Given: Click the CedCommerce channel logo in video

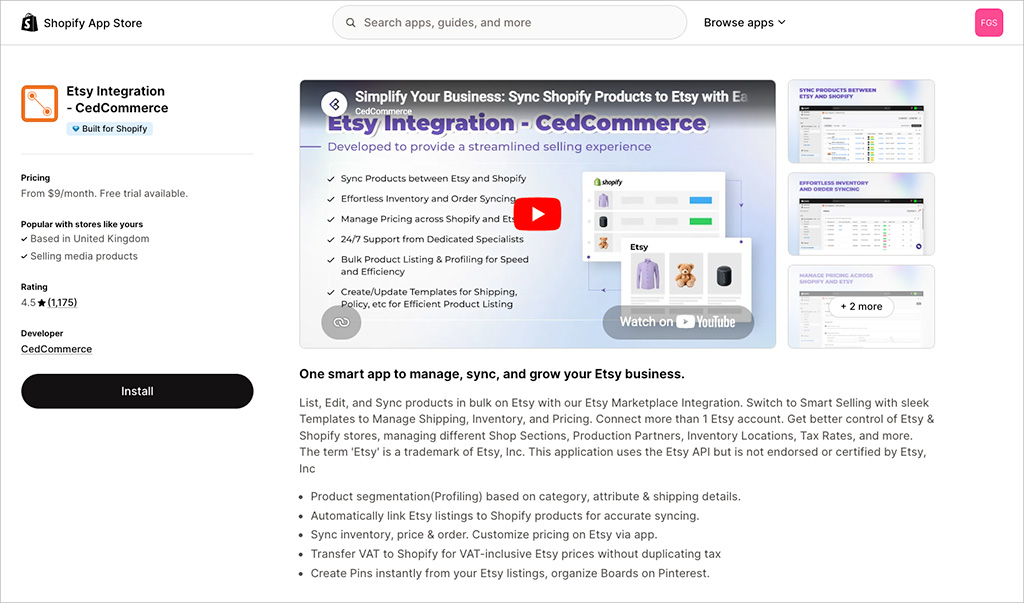Looking at the screenshot, I should click(x=334, y=103).
